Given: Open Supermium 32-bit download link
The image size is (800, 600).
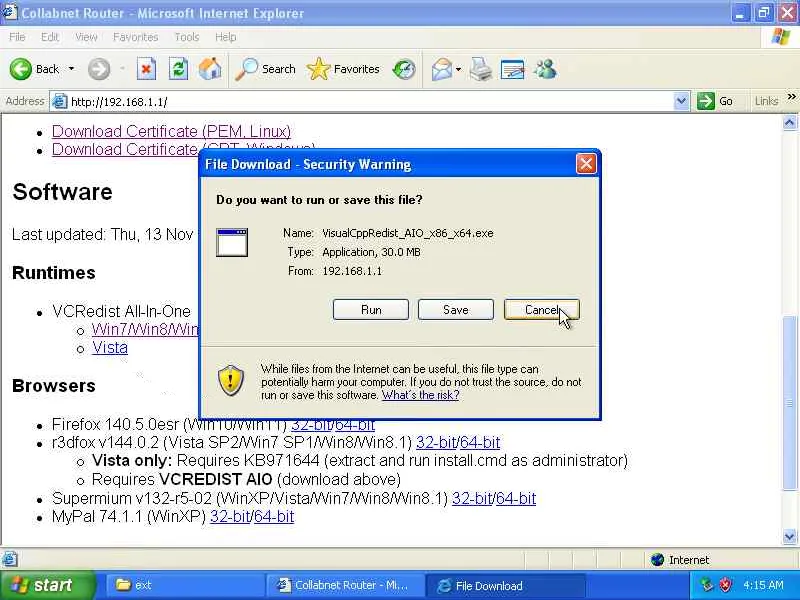Looking at the screenshot, I should [x=472, y=498].
